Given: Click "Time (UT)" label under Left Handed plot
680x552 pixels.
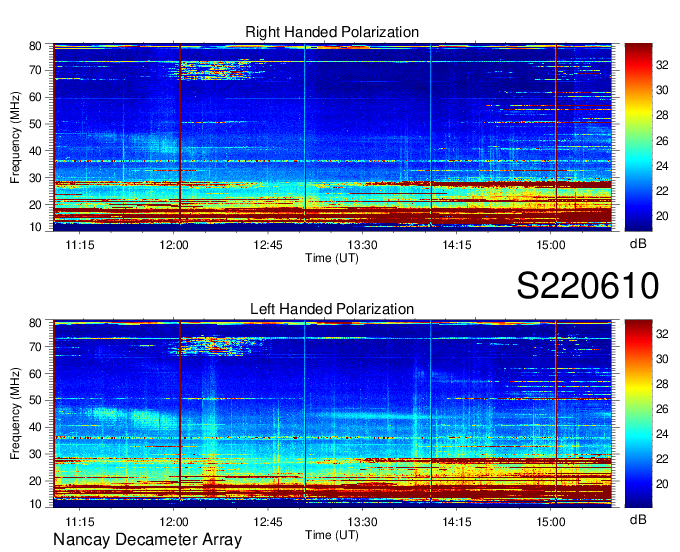Looking at the screenshot, I should (332, 535).
